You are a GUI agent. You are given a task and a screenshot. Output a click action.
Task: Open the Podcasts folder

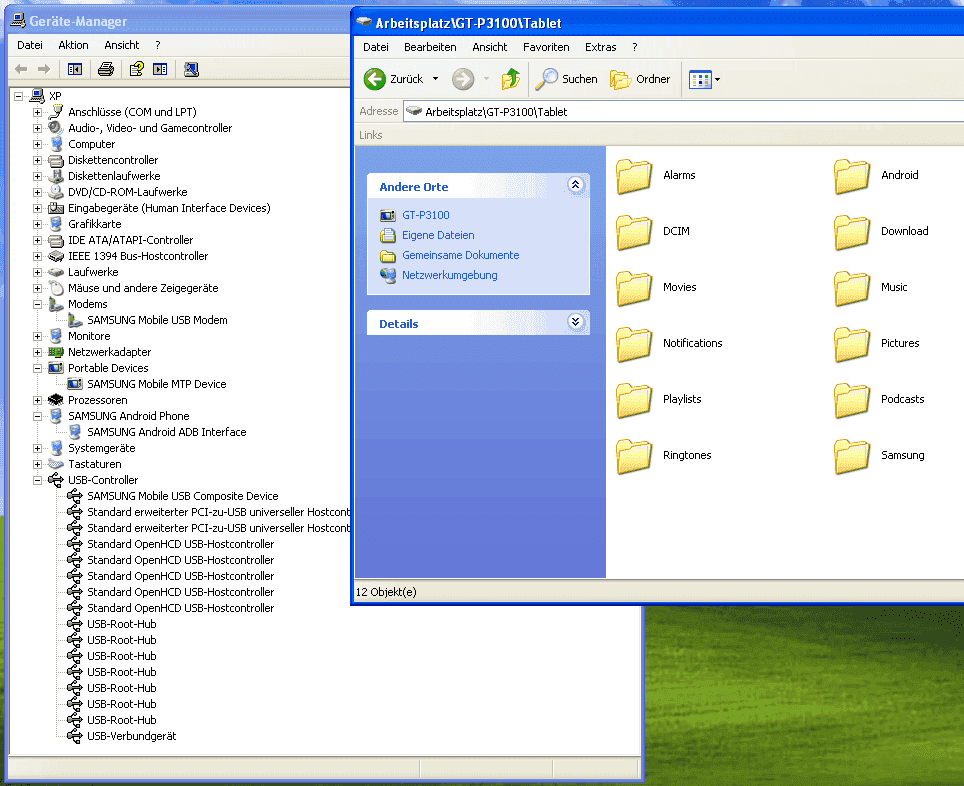[879, 399]
